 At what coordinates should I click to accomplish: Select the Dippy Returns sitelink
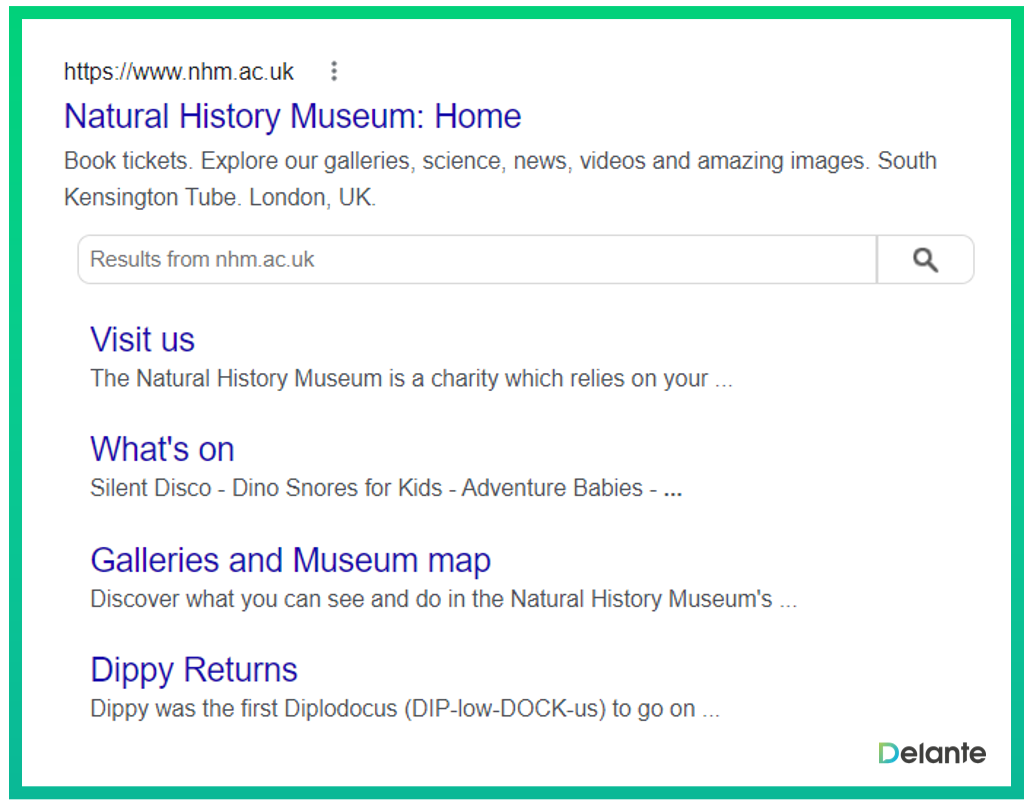point(194,669)
